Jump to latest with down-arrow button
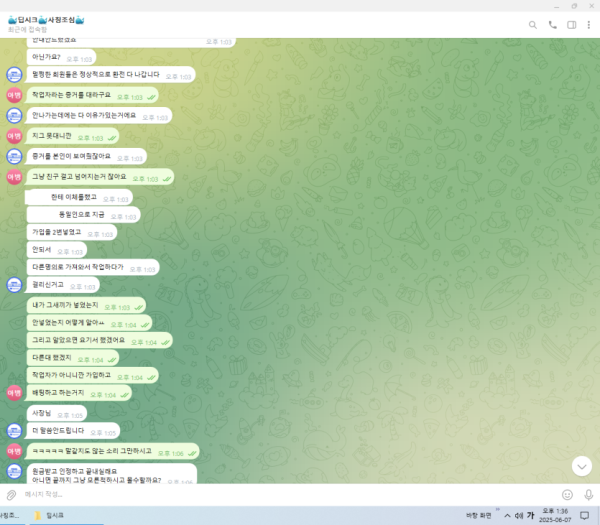Image resolution: width=600 pixels, height=525 pixels. pos(582,466)
